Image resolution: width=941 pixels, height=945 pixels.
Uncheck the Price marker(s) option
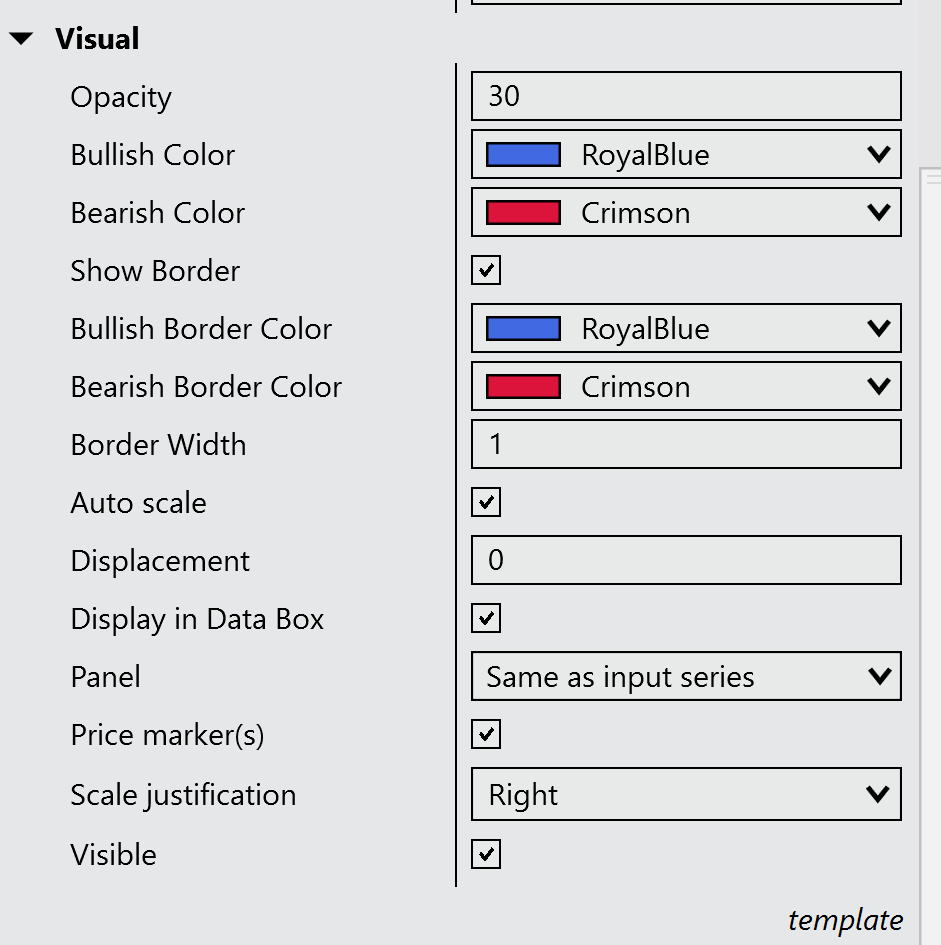click(485, 734)
